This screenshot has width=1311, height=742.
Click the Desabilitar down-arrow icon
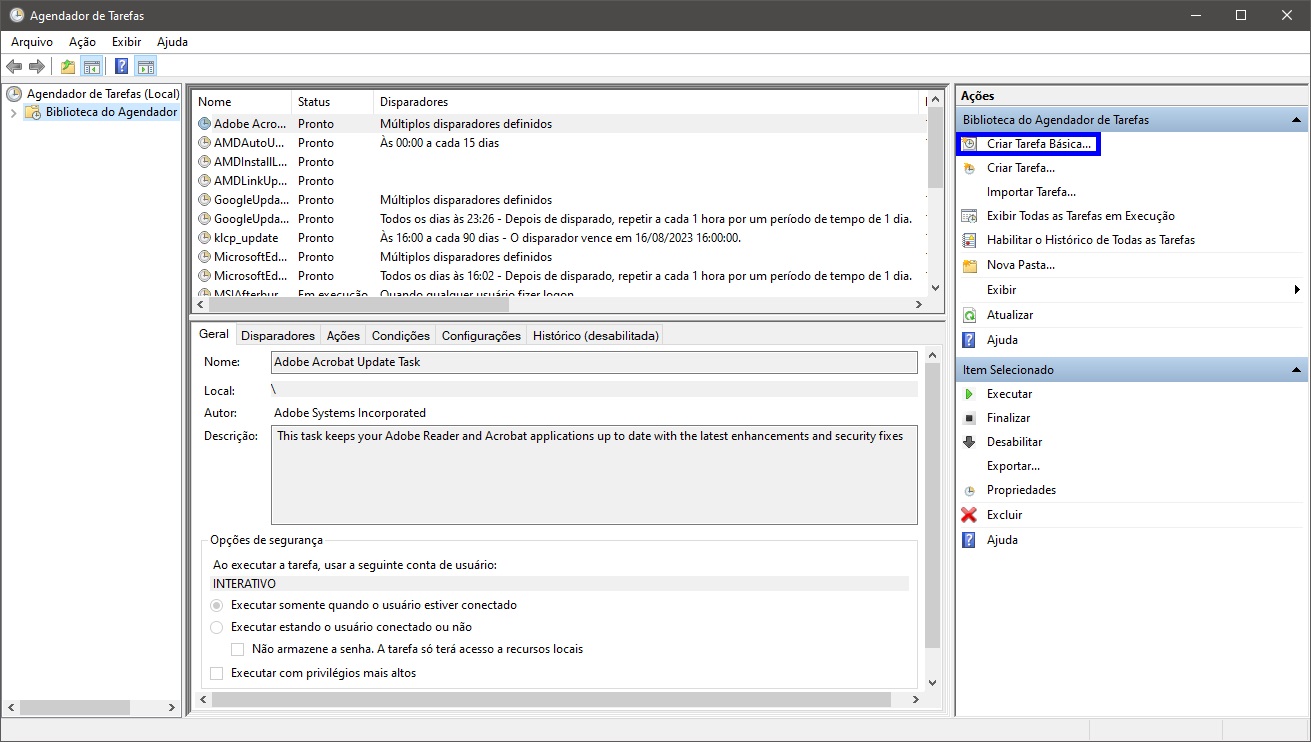tap(968, 442)
